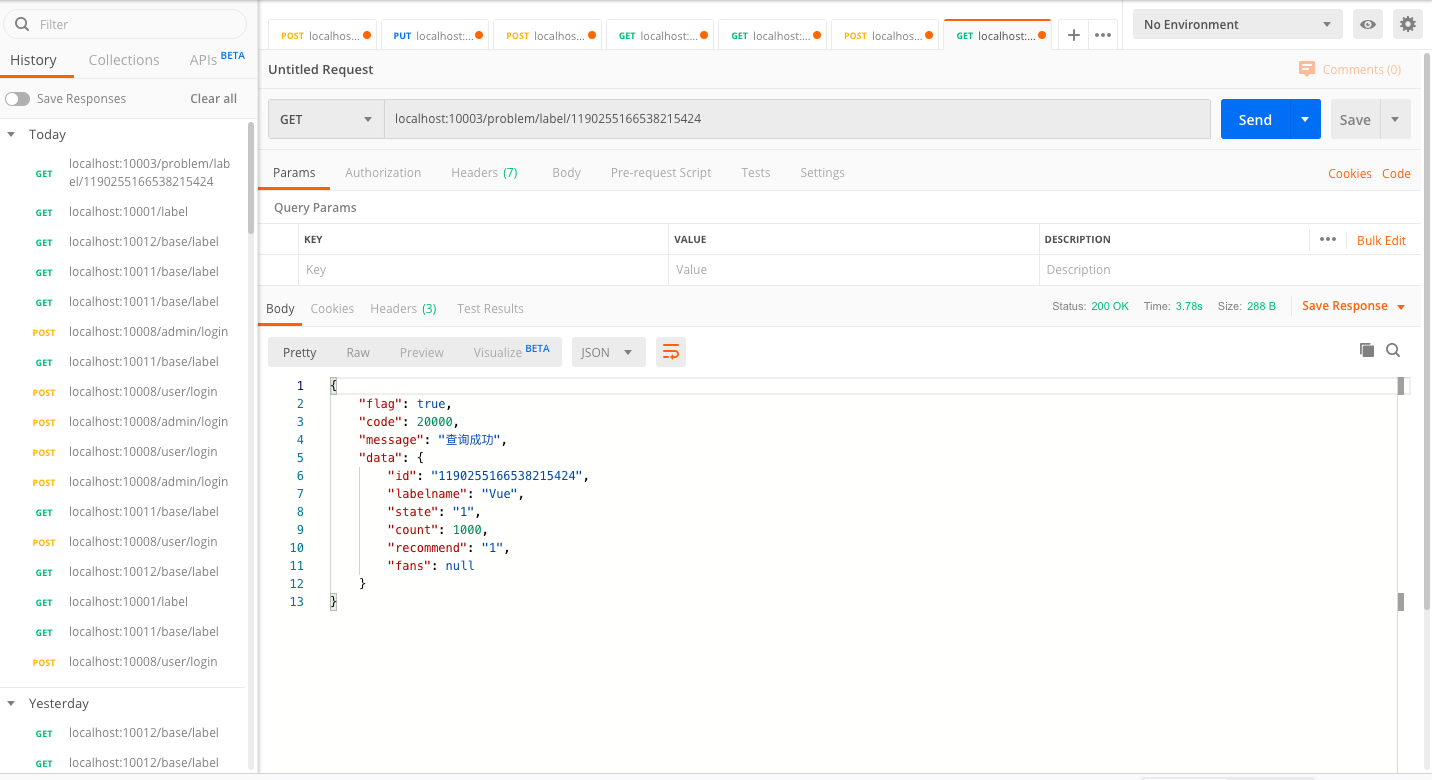The image size is (1432, 780).
Task: Click Clear all history link
Action: pyautogui.click(x=213, y=99)
